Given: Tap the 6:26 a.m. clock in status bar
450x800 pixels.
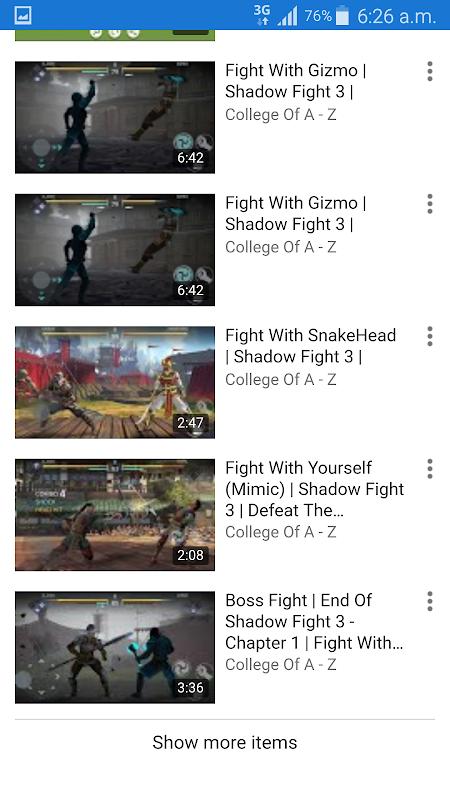Looking at the screenshot, I should point(396,16).
